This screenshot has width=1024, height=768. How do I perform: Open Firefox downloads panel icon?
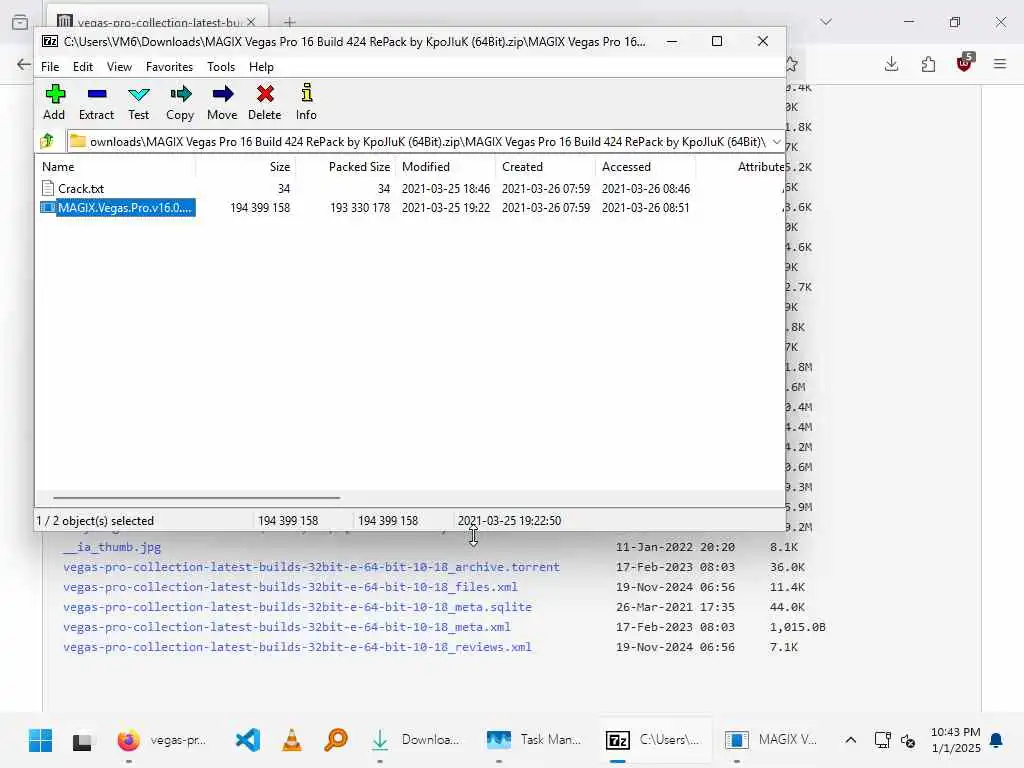[891, 64]
